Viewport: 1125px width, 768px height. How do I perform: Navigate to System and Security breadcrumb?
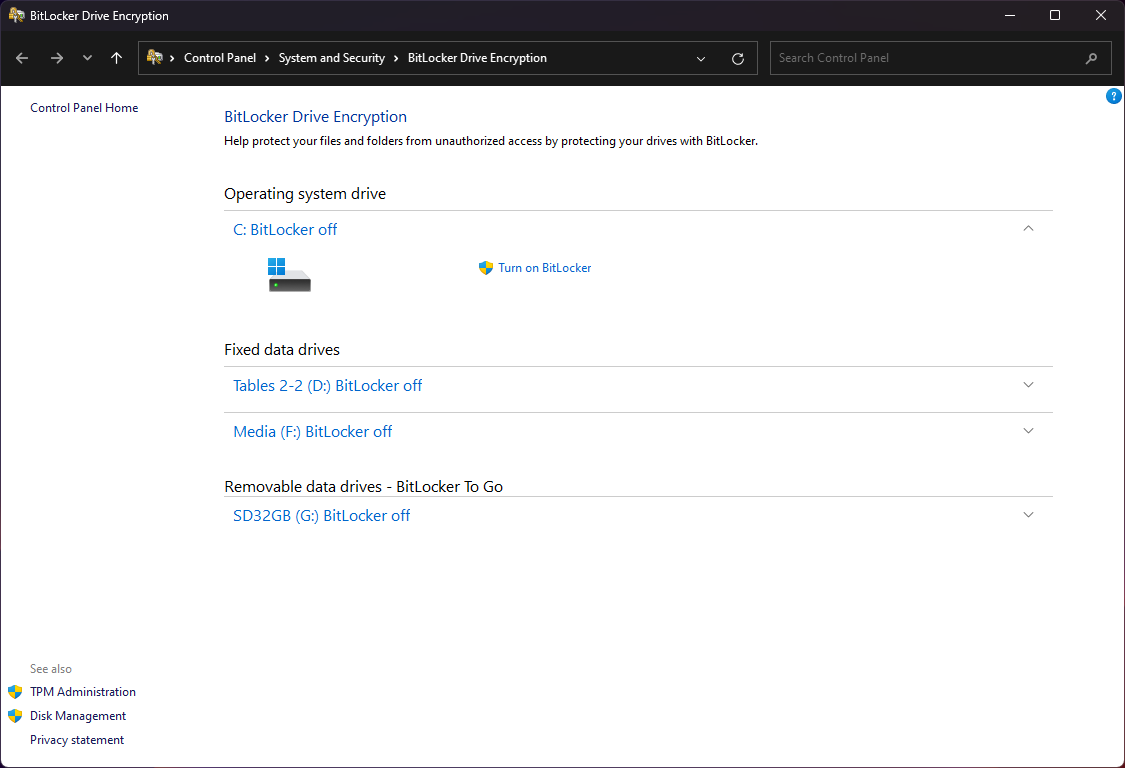coord(331,58)
